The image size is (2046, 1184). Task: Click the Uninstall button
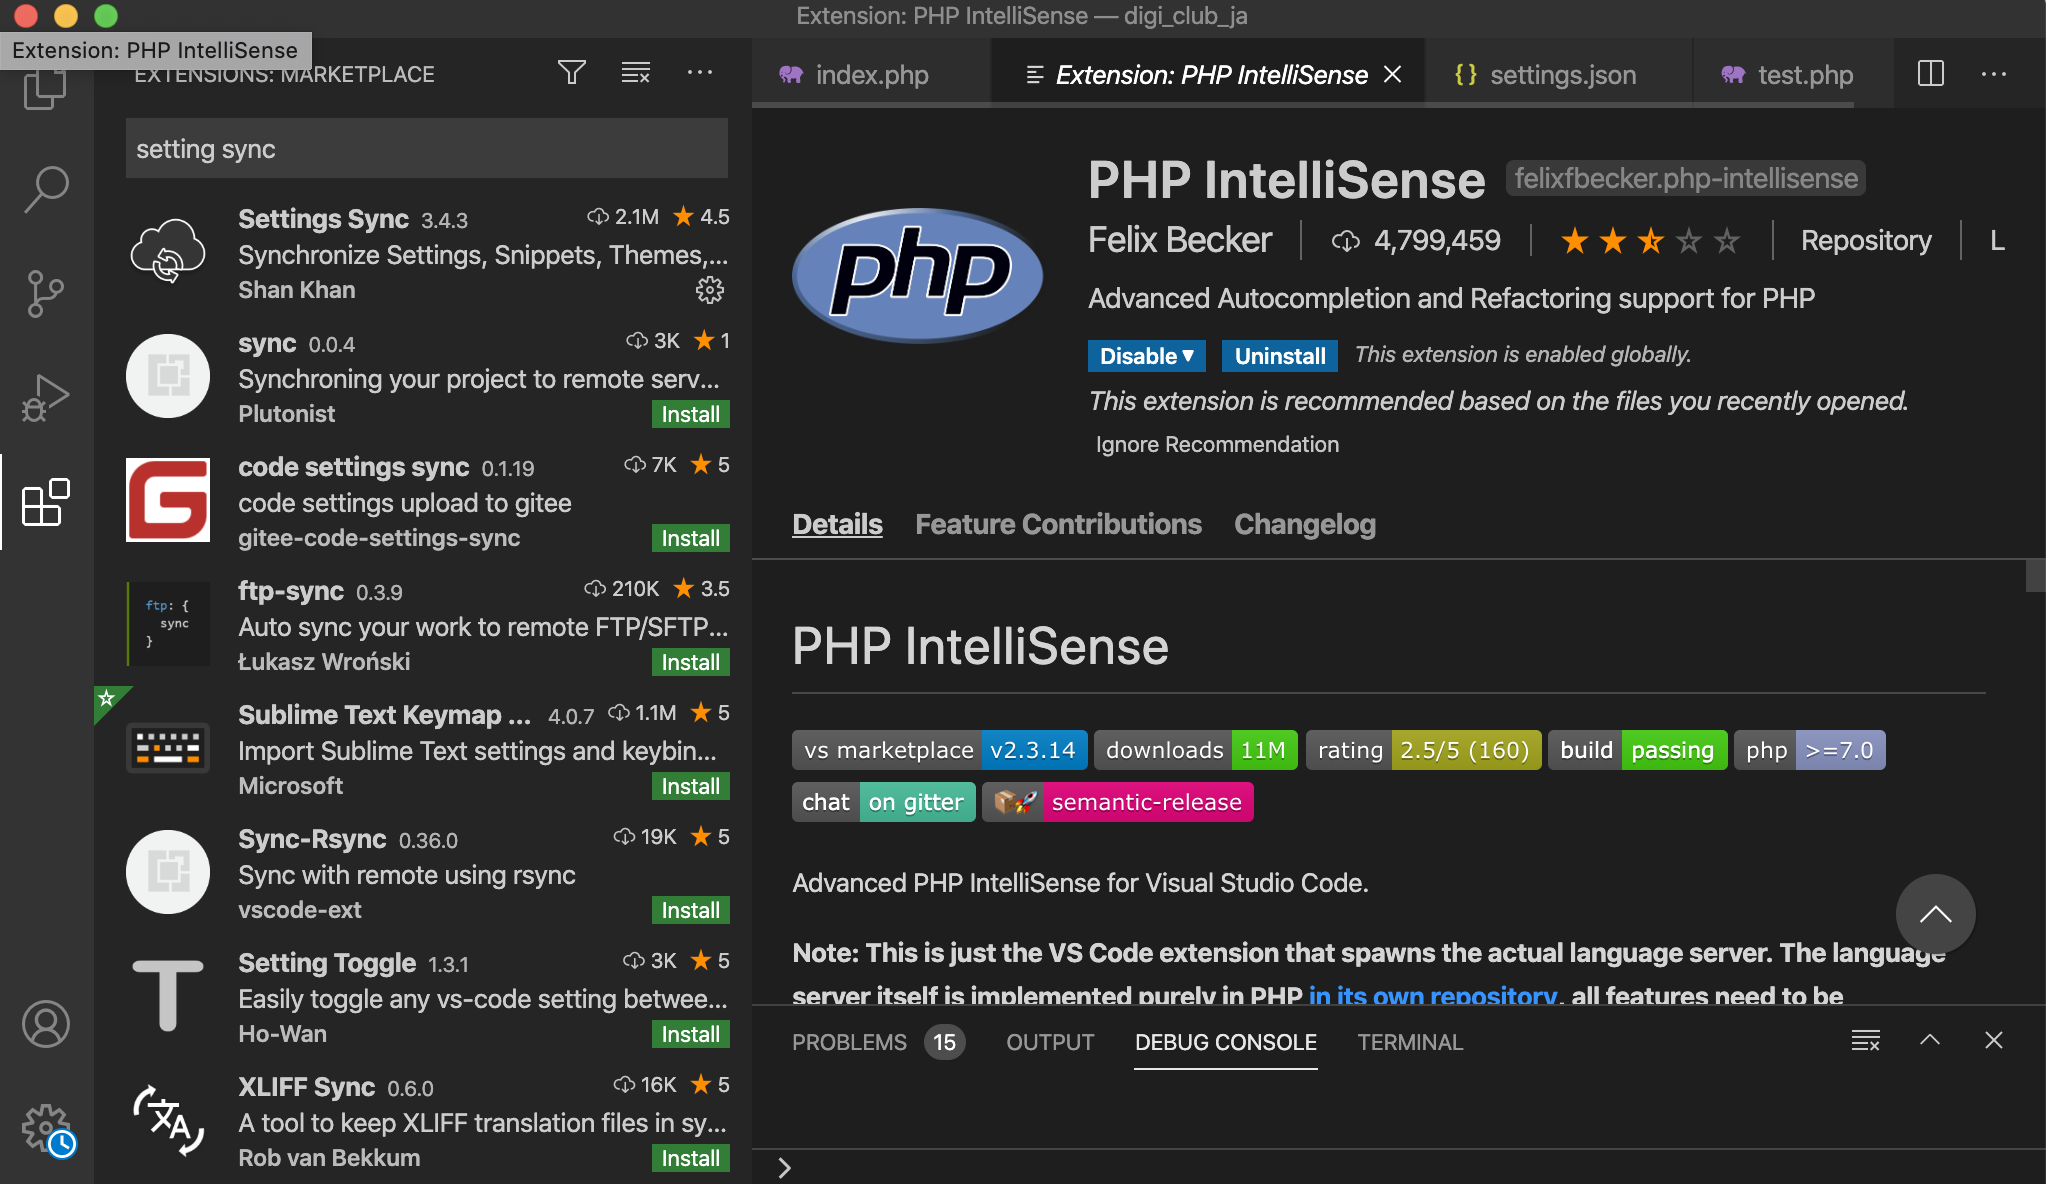pos(1279,356)
